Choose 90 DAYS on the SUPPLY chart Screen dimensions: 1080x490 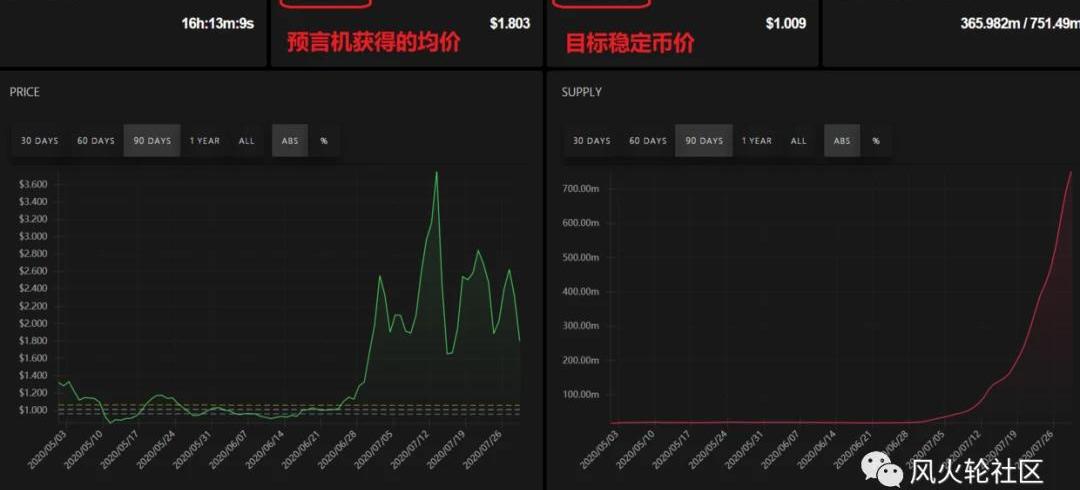(704, 141)
